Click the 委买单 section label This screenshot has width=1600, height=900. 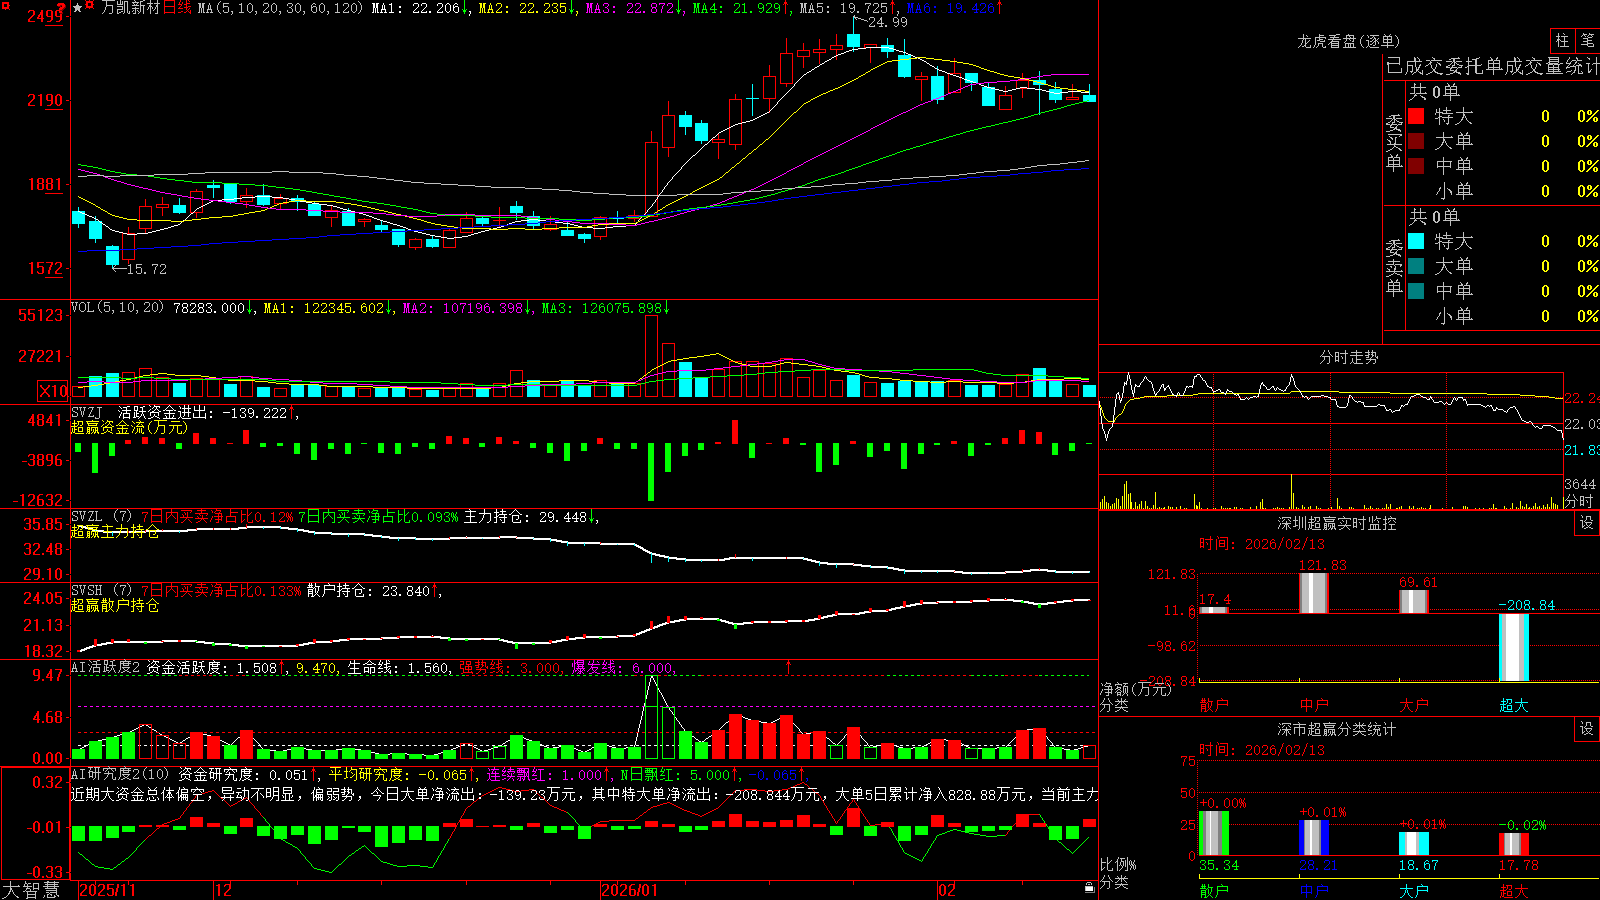coord(1394,142)
